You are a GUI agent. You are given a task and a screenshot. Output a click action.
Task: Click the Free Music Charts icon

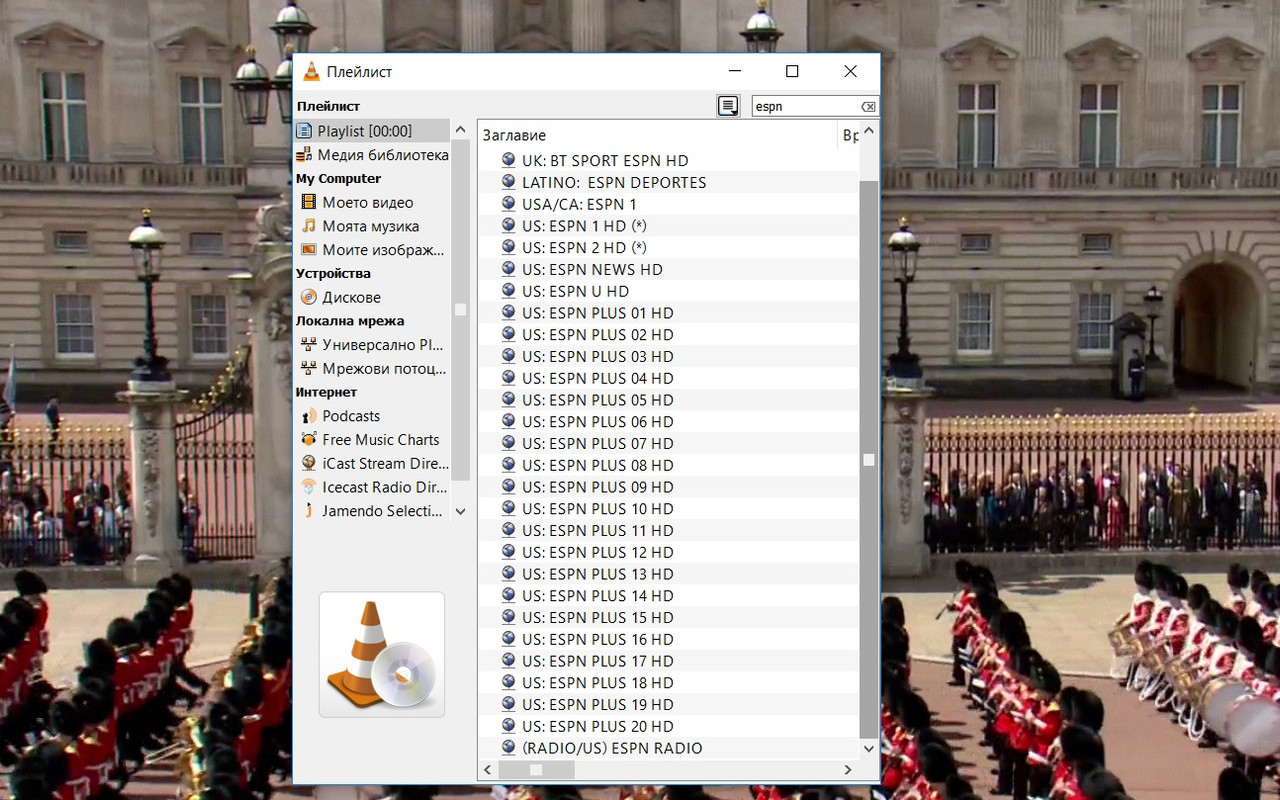tap(309, 440)
